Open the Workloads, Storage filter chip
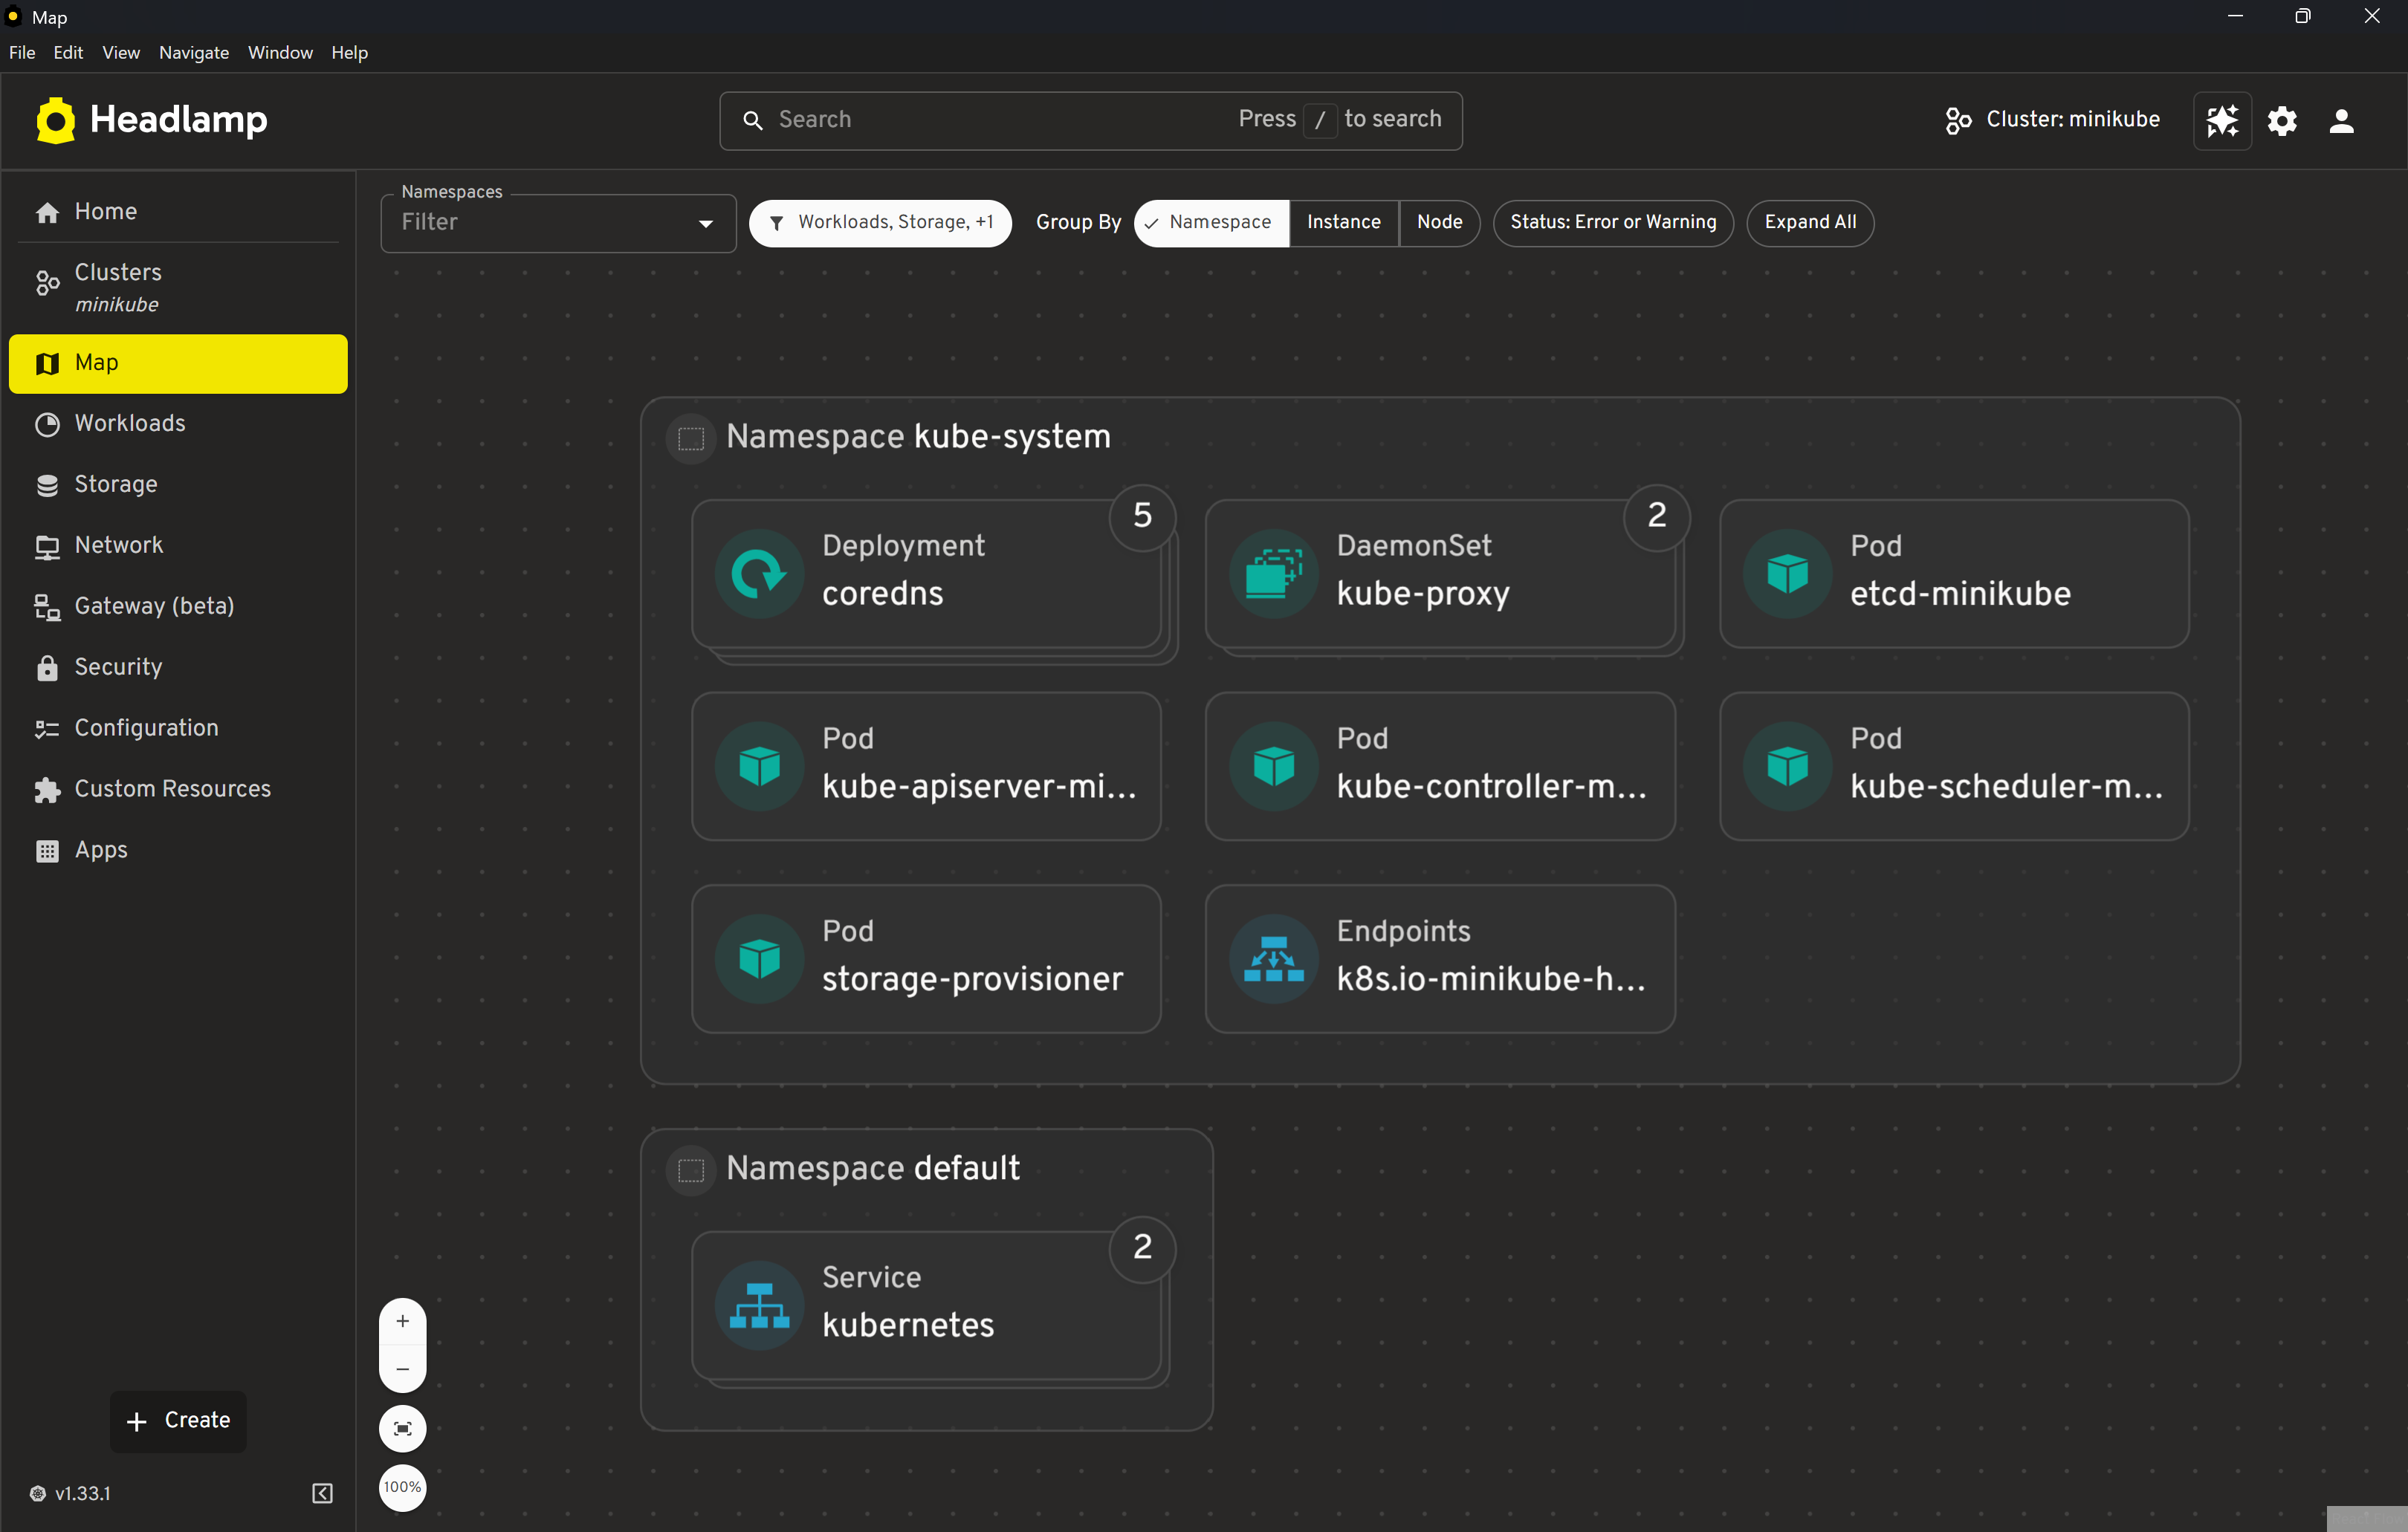The image size is (2408, 1532). coord(880,222)
